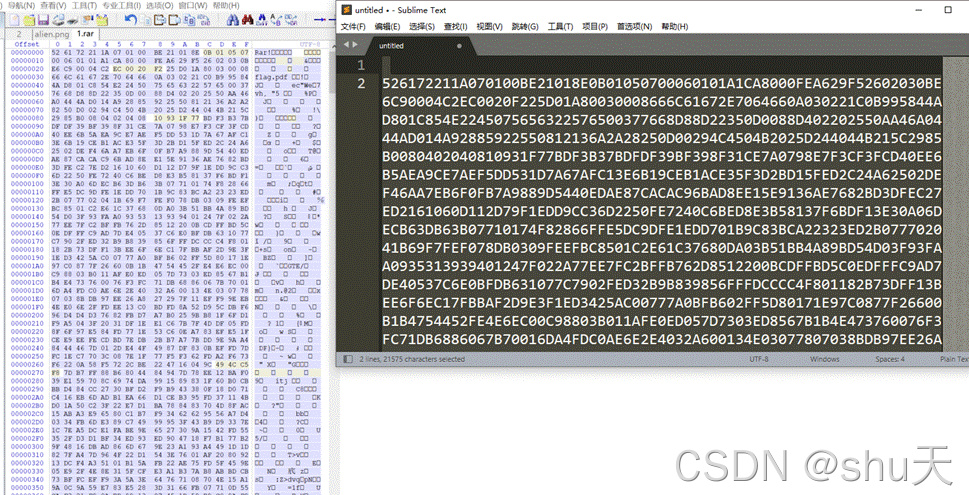
Task: Click the right tab navigation arrow in Sublime
Action: (x=355, y=44)
